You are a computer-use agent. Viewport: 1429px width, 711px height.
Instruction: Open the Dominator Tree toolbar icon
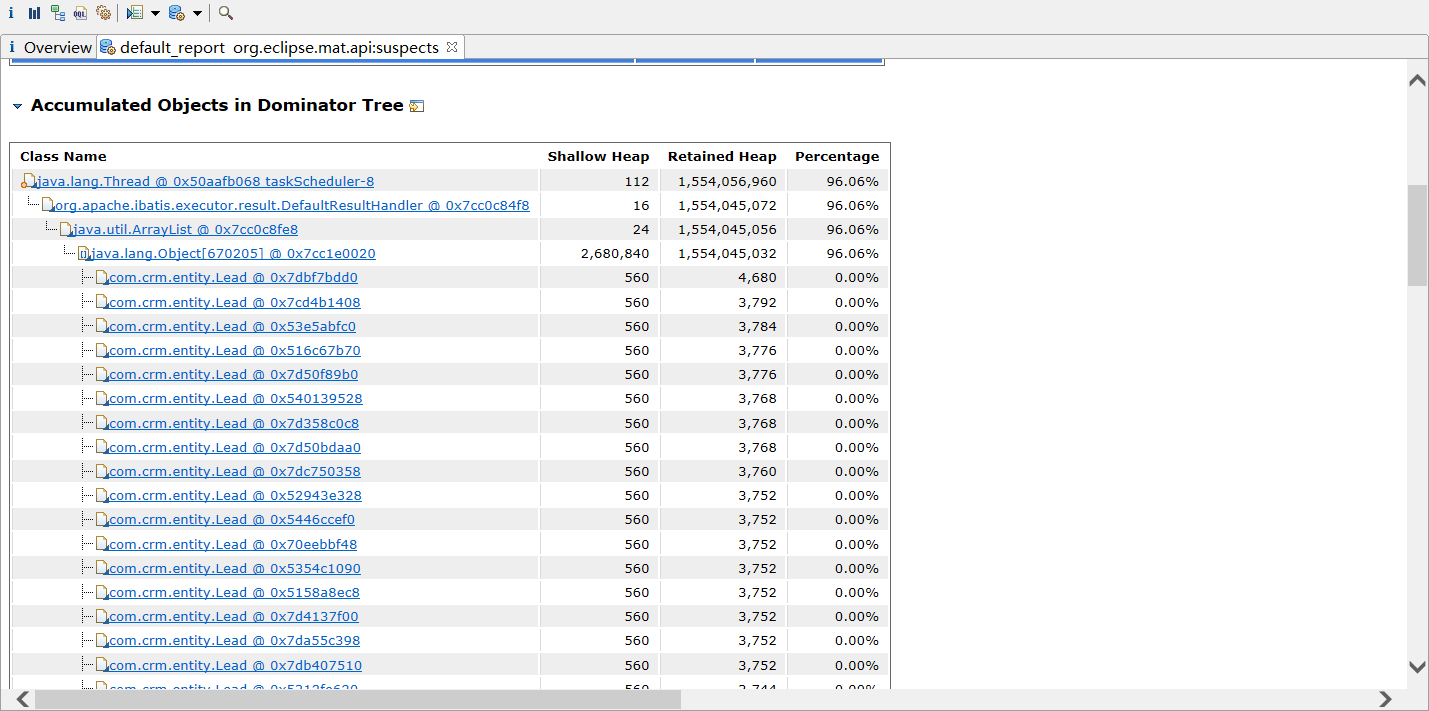58,13
